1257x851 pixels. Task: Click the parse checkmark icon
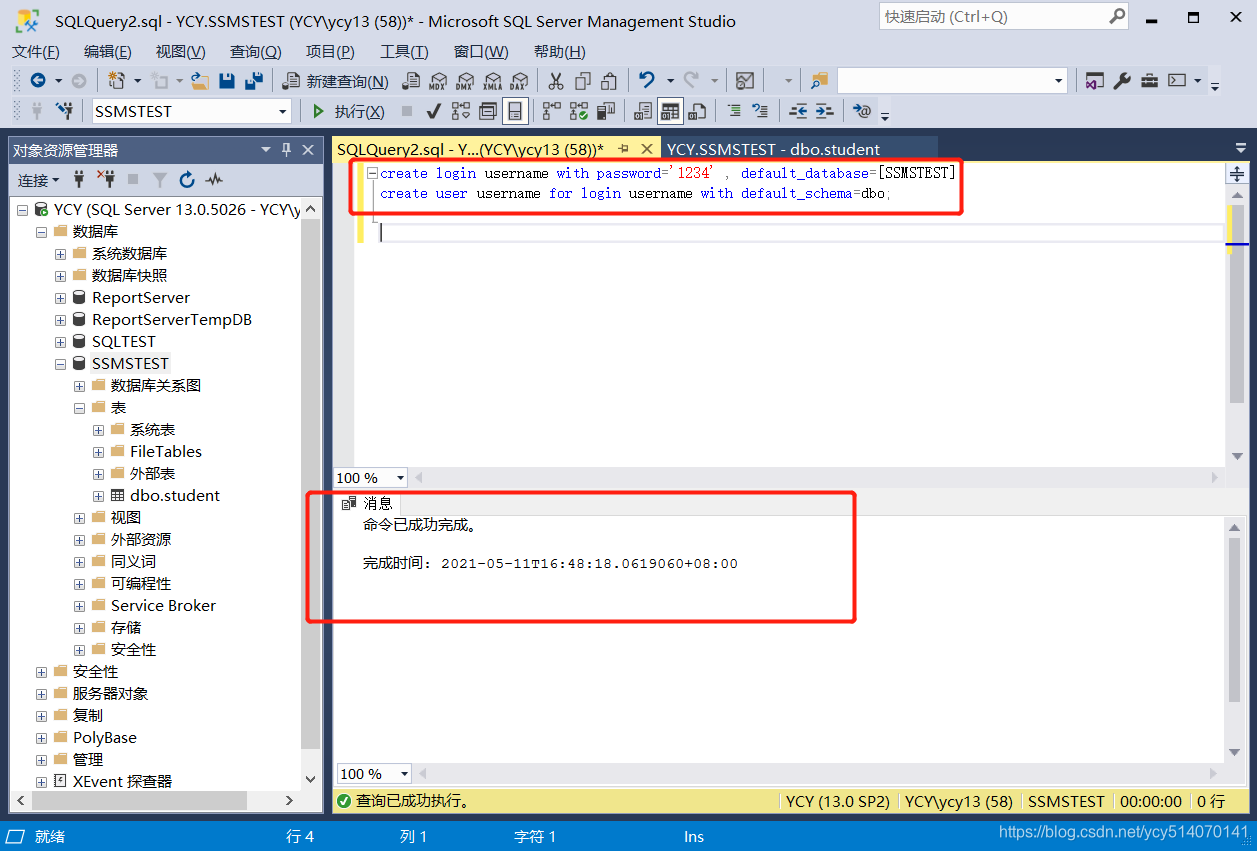click(434, 111)
